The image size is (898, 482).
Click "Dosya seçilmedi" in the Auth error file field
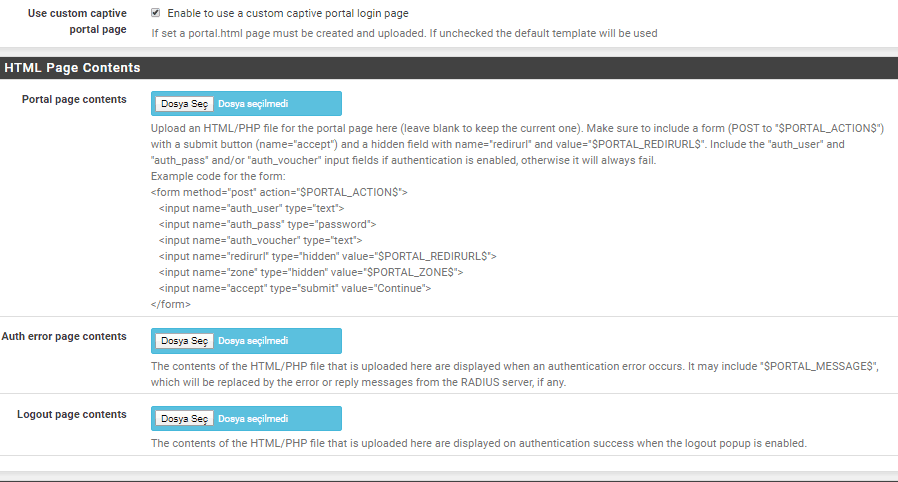pyautogui.click(x=253, y=340)
